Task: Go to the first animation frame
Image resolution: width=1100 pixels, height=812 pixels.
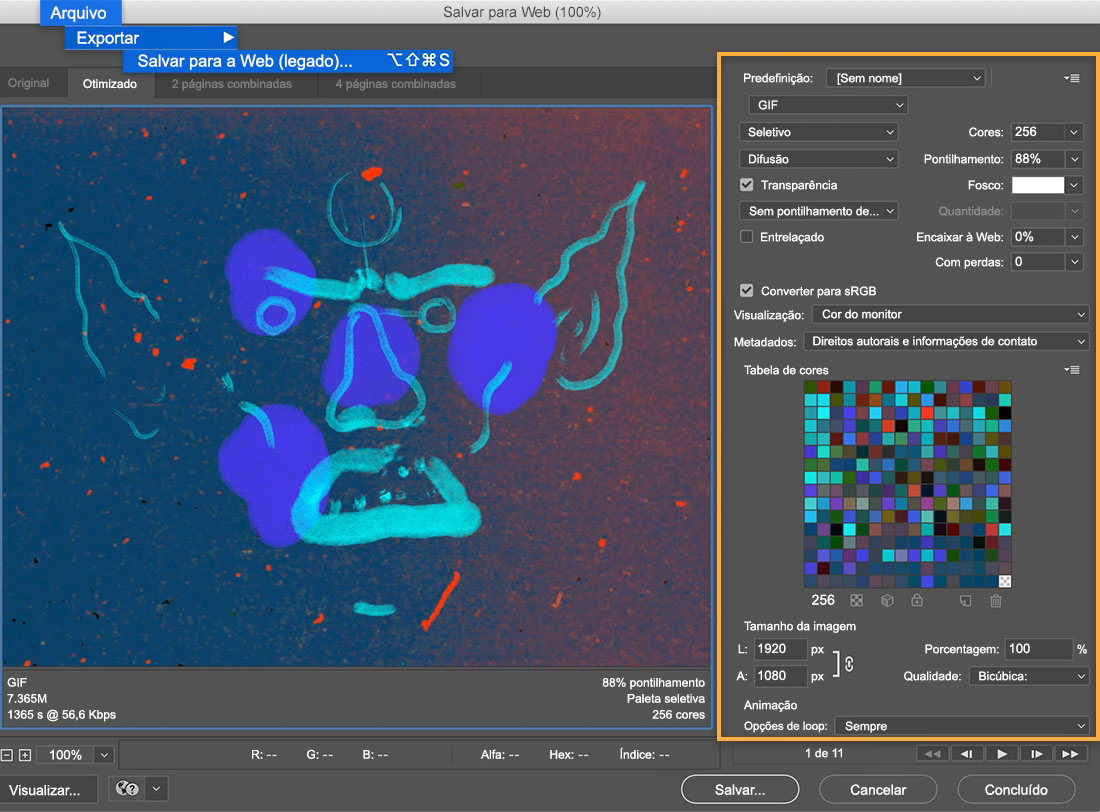Action: tap(932, 754)
